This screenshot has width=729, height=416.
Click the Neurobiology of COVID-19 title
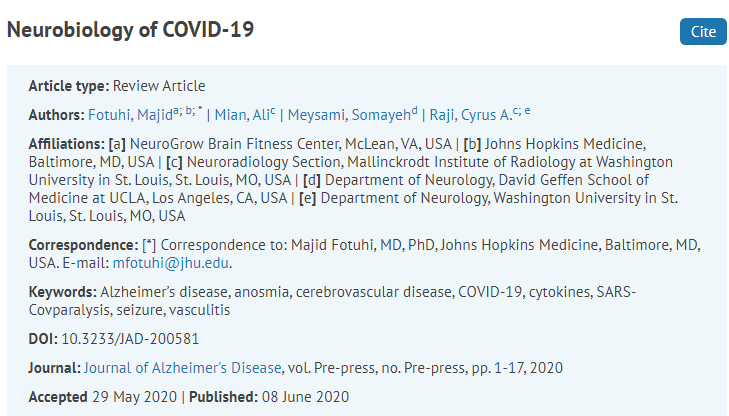[x=131, y=30]
